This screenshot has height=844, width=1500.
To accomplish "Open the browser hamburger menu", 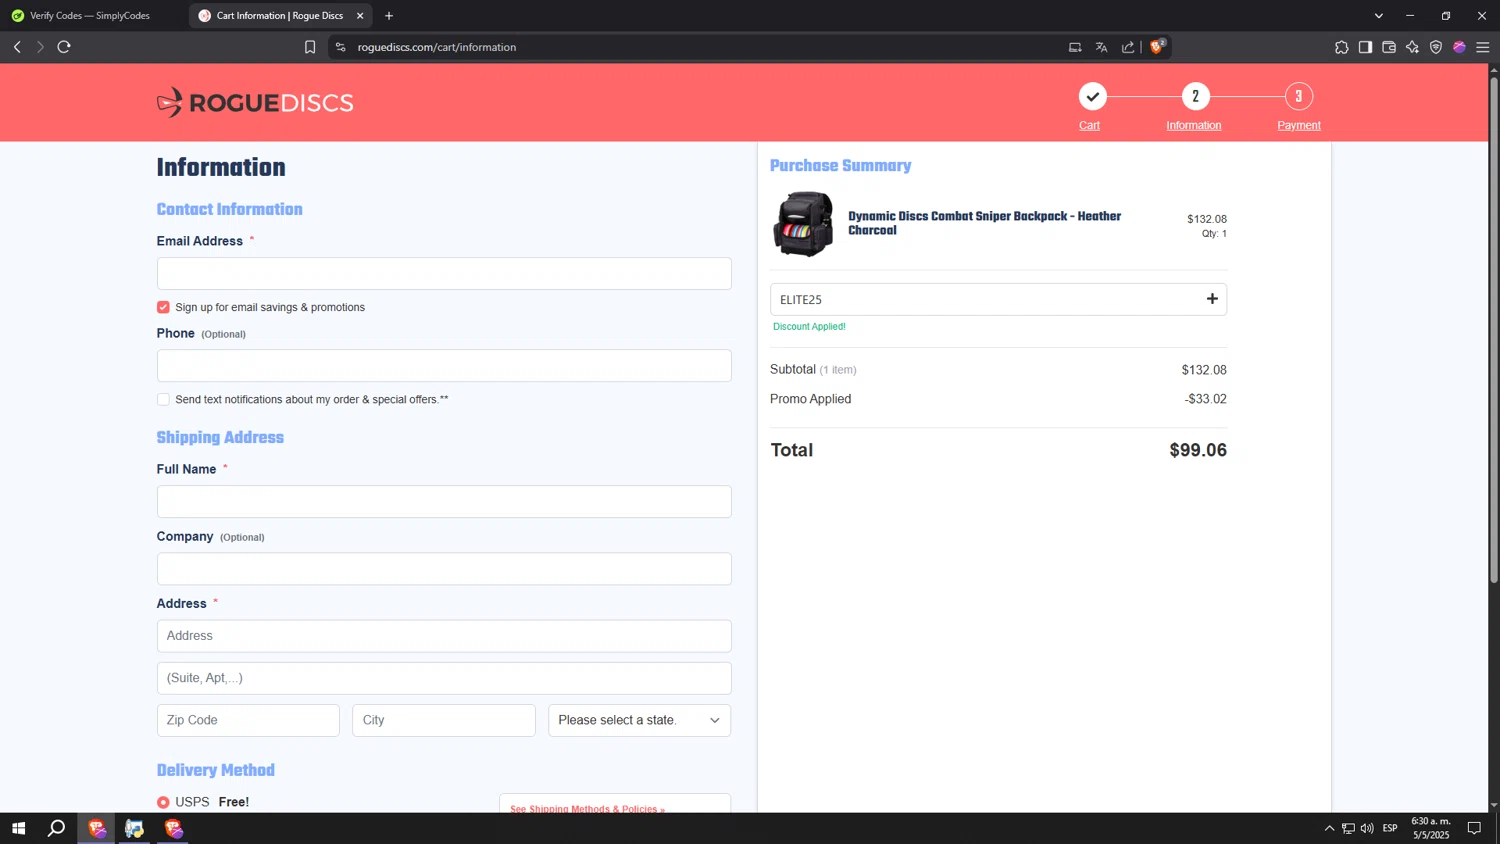I will pos(1483,47).
